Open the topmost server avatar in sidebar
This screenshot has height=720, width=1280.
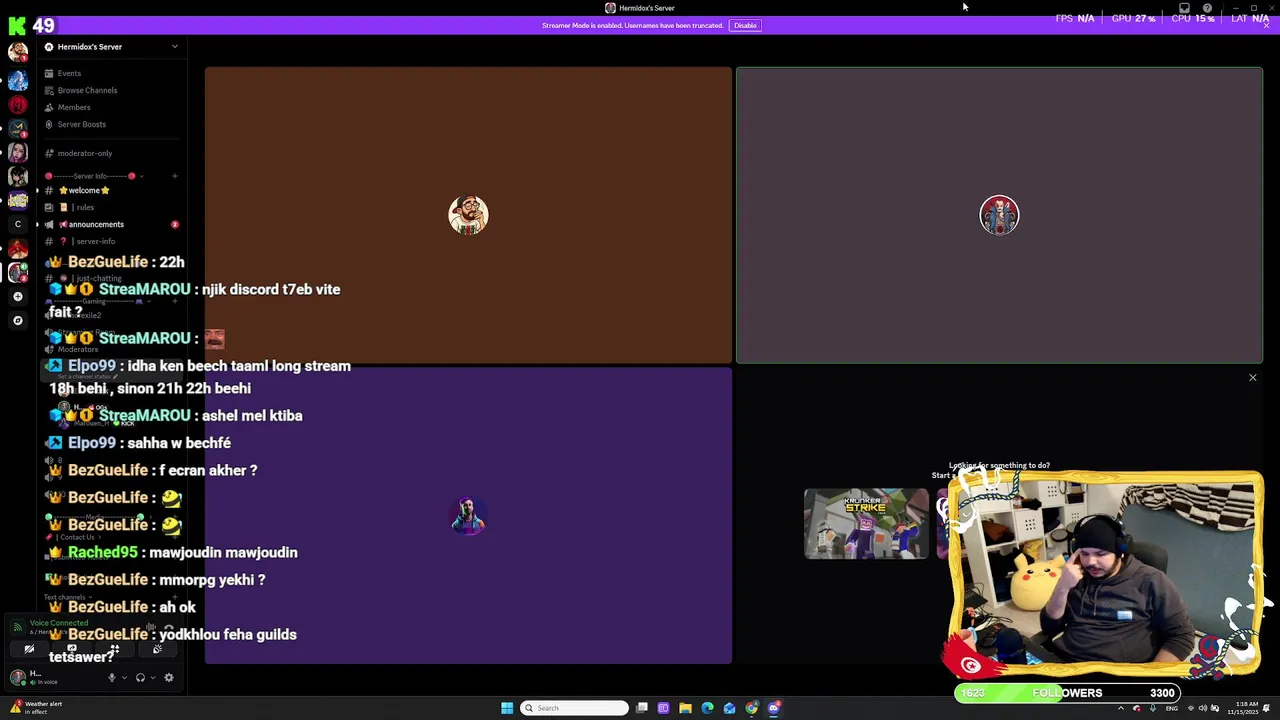(18, 52)
